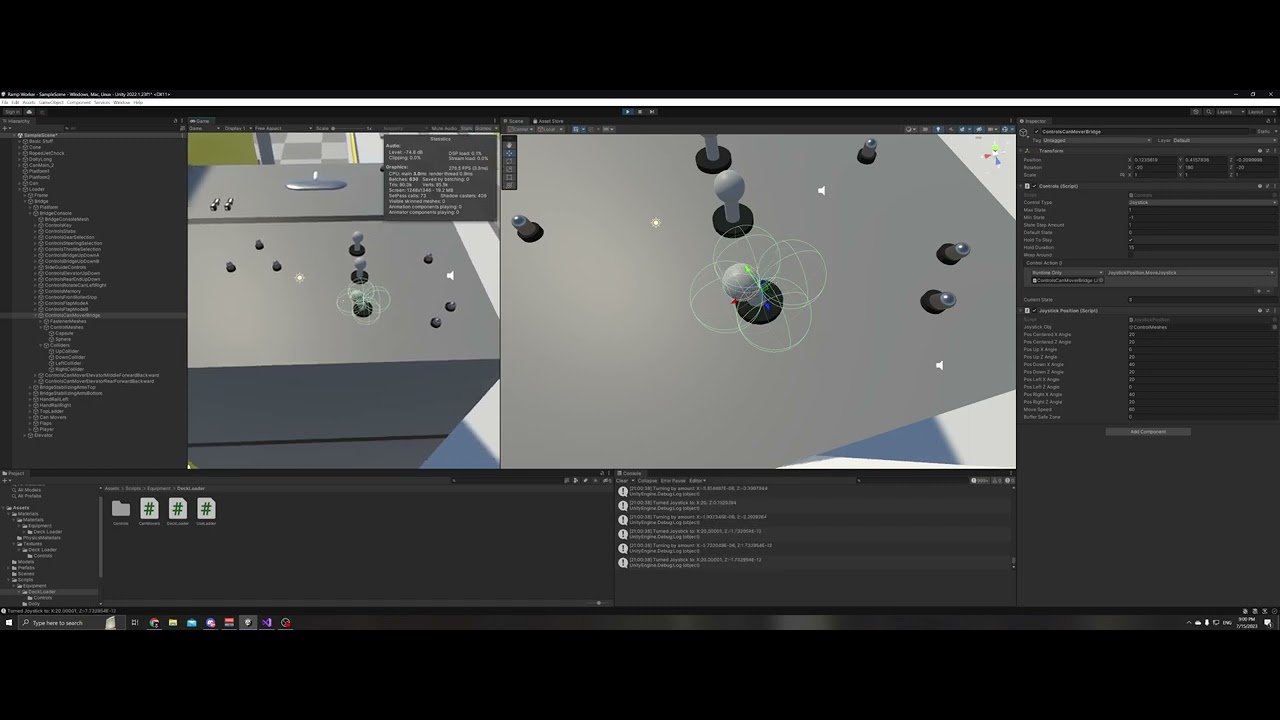The width and height of the screenshot is (1280, 720).
Task: Click the warning count icon in Console toolbar
Action: (x=995, y=480)
